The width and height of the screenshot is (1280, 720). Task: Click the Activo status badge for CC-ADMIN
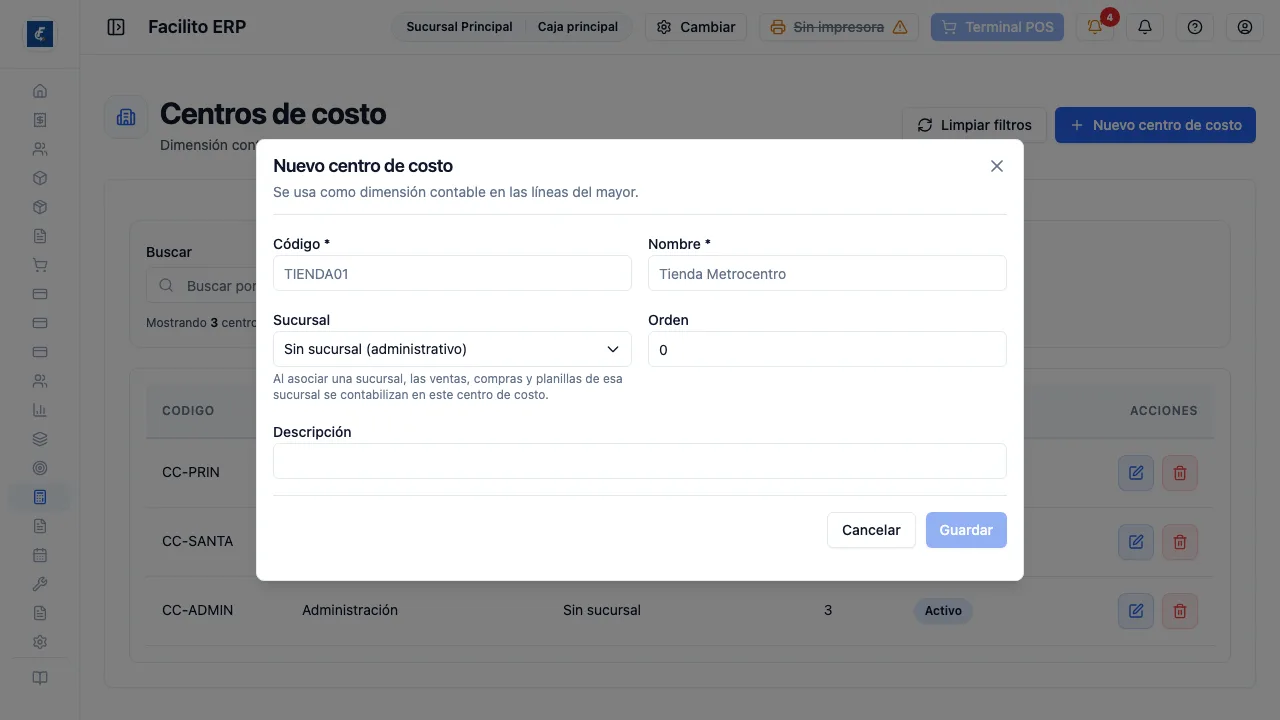pos(943,610)
